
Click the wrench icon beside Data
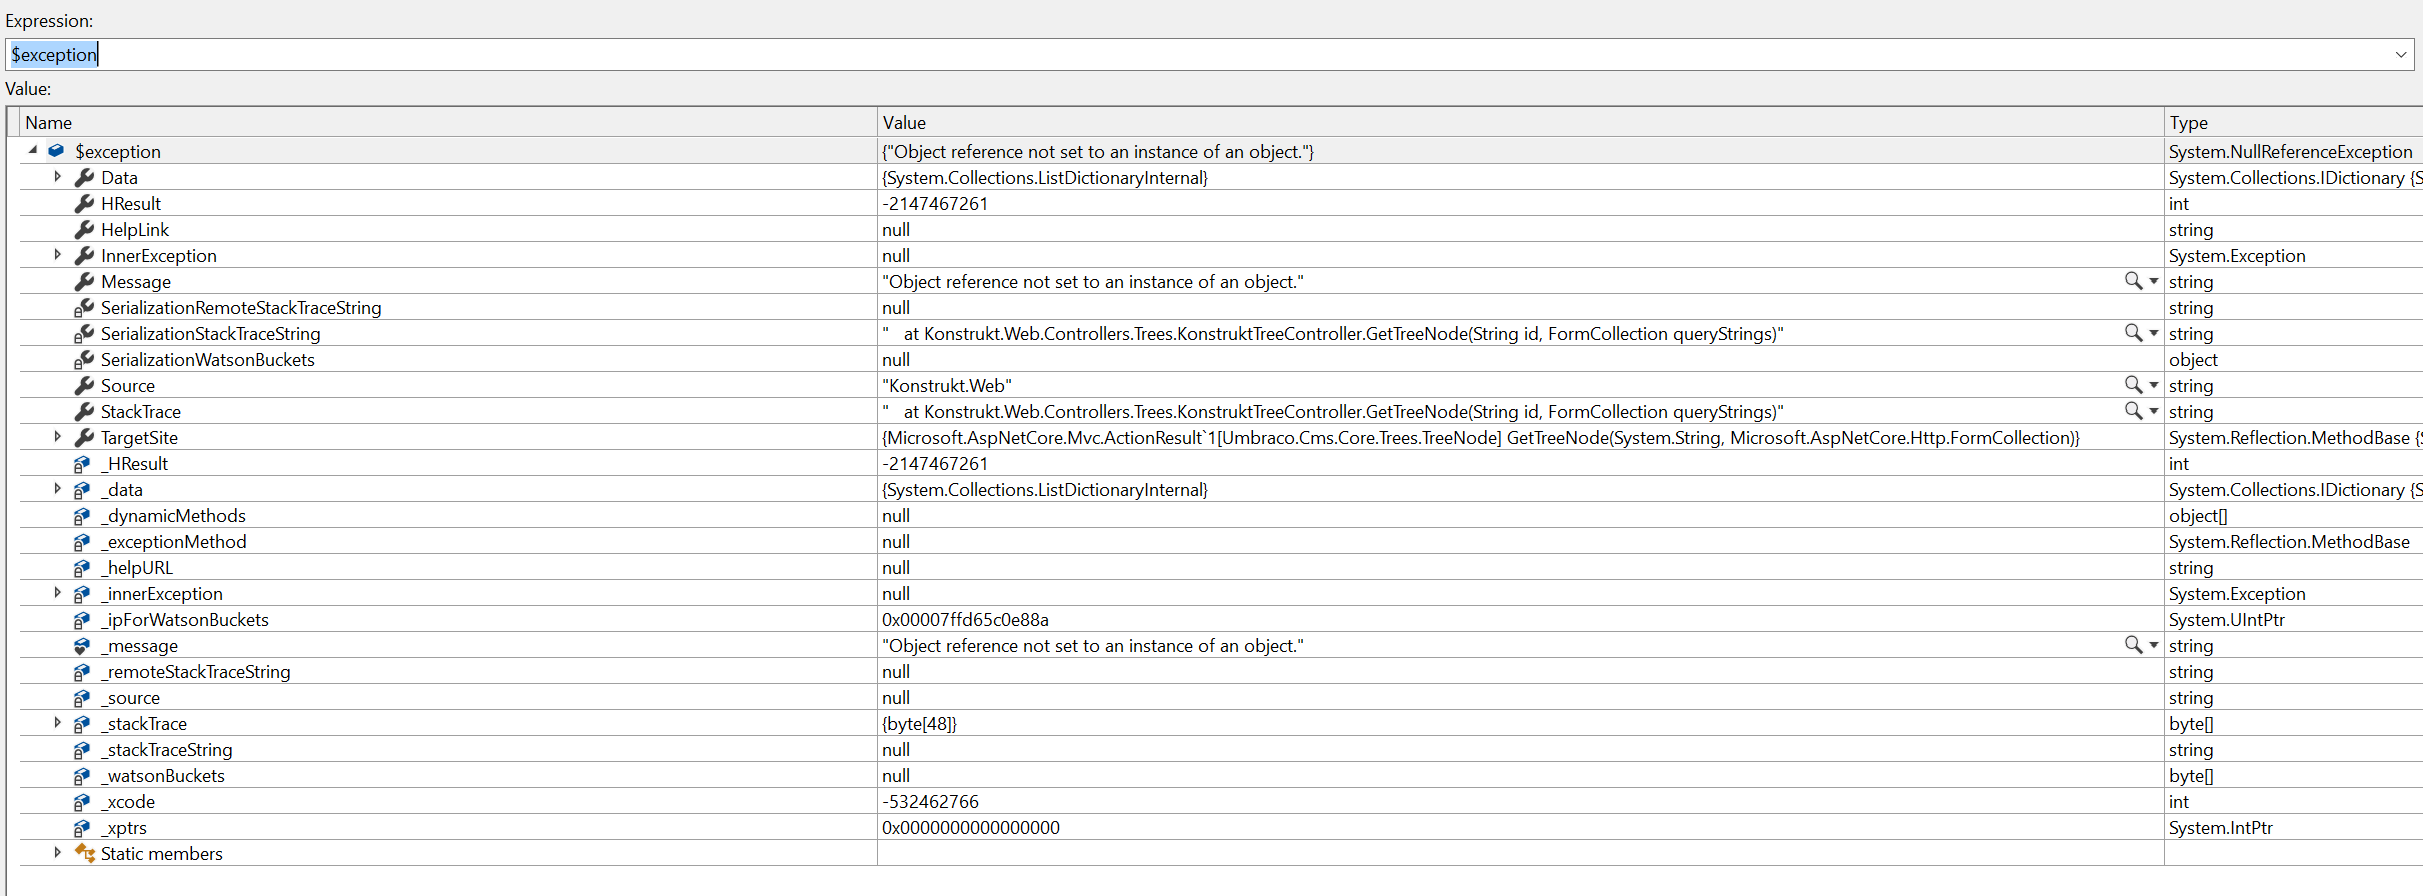point(84,177)
